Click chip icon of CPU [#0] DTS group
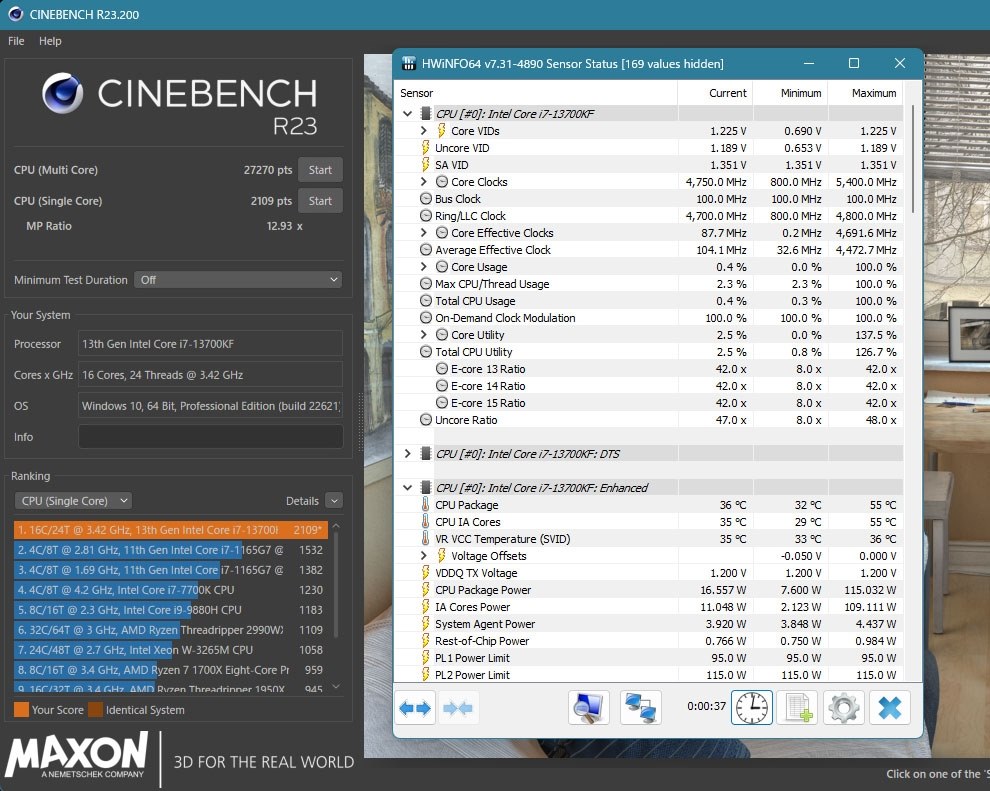Image resolution: width=990 pixels, height=791 pixels. click(x=426, y=453)
